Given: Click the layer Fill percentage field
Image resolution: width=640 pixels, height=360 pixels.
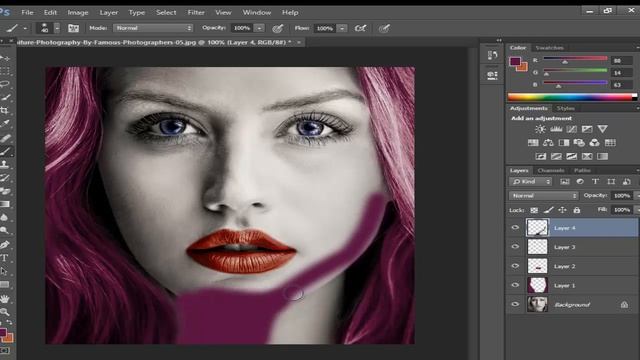Looking at the screenshot, I should (x=621, y=210).
